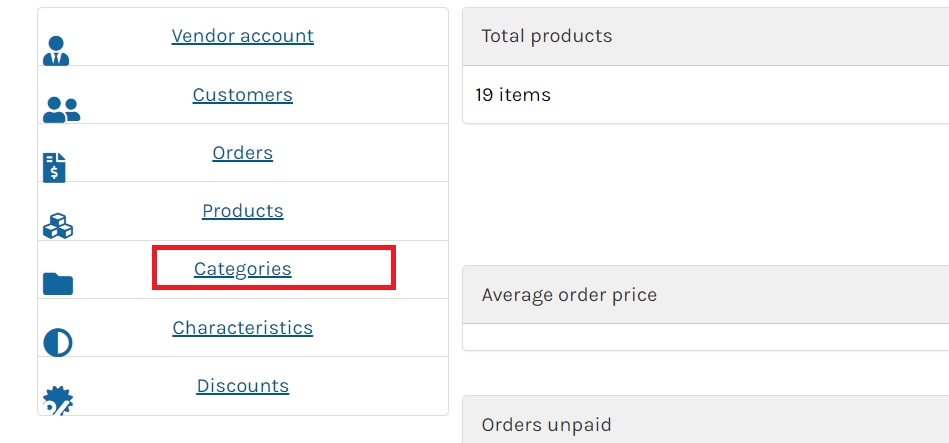This screenshot has height=443, width=949.
Task: Open the Vendor account link
Action: [x=243, y=36]
